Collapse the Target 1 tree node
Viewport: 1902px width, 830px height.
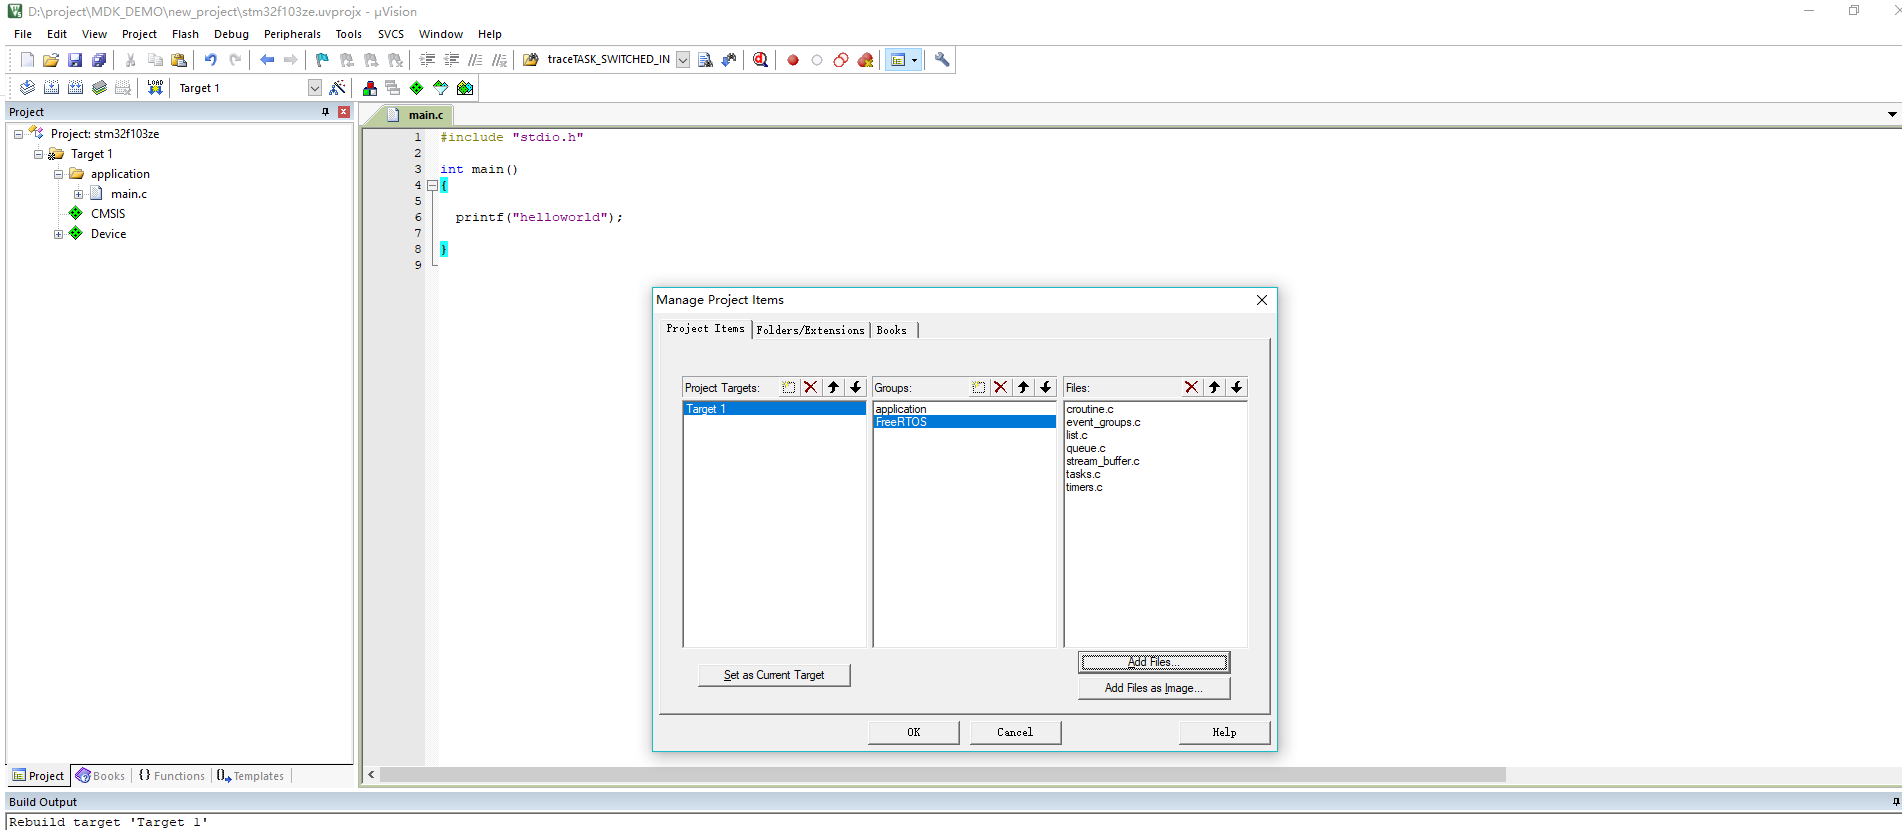(38, 154)
